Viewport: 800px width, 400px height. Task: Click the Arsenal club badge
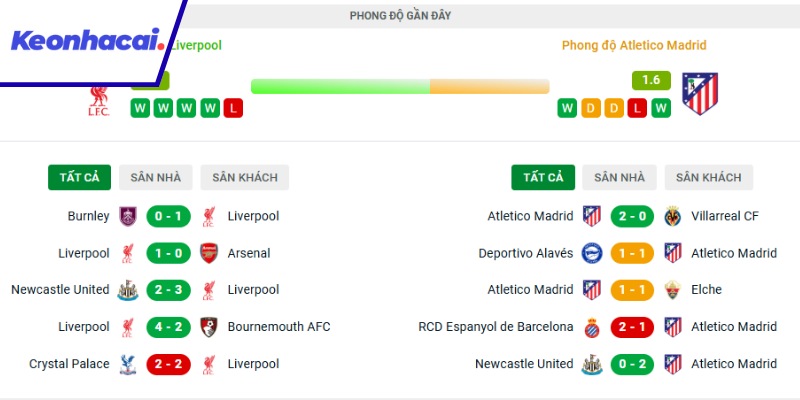click(209, 253)
